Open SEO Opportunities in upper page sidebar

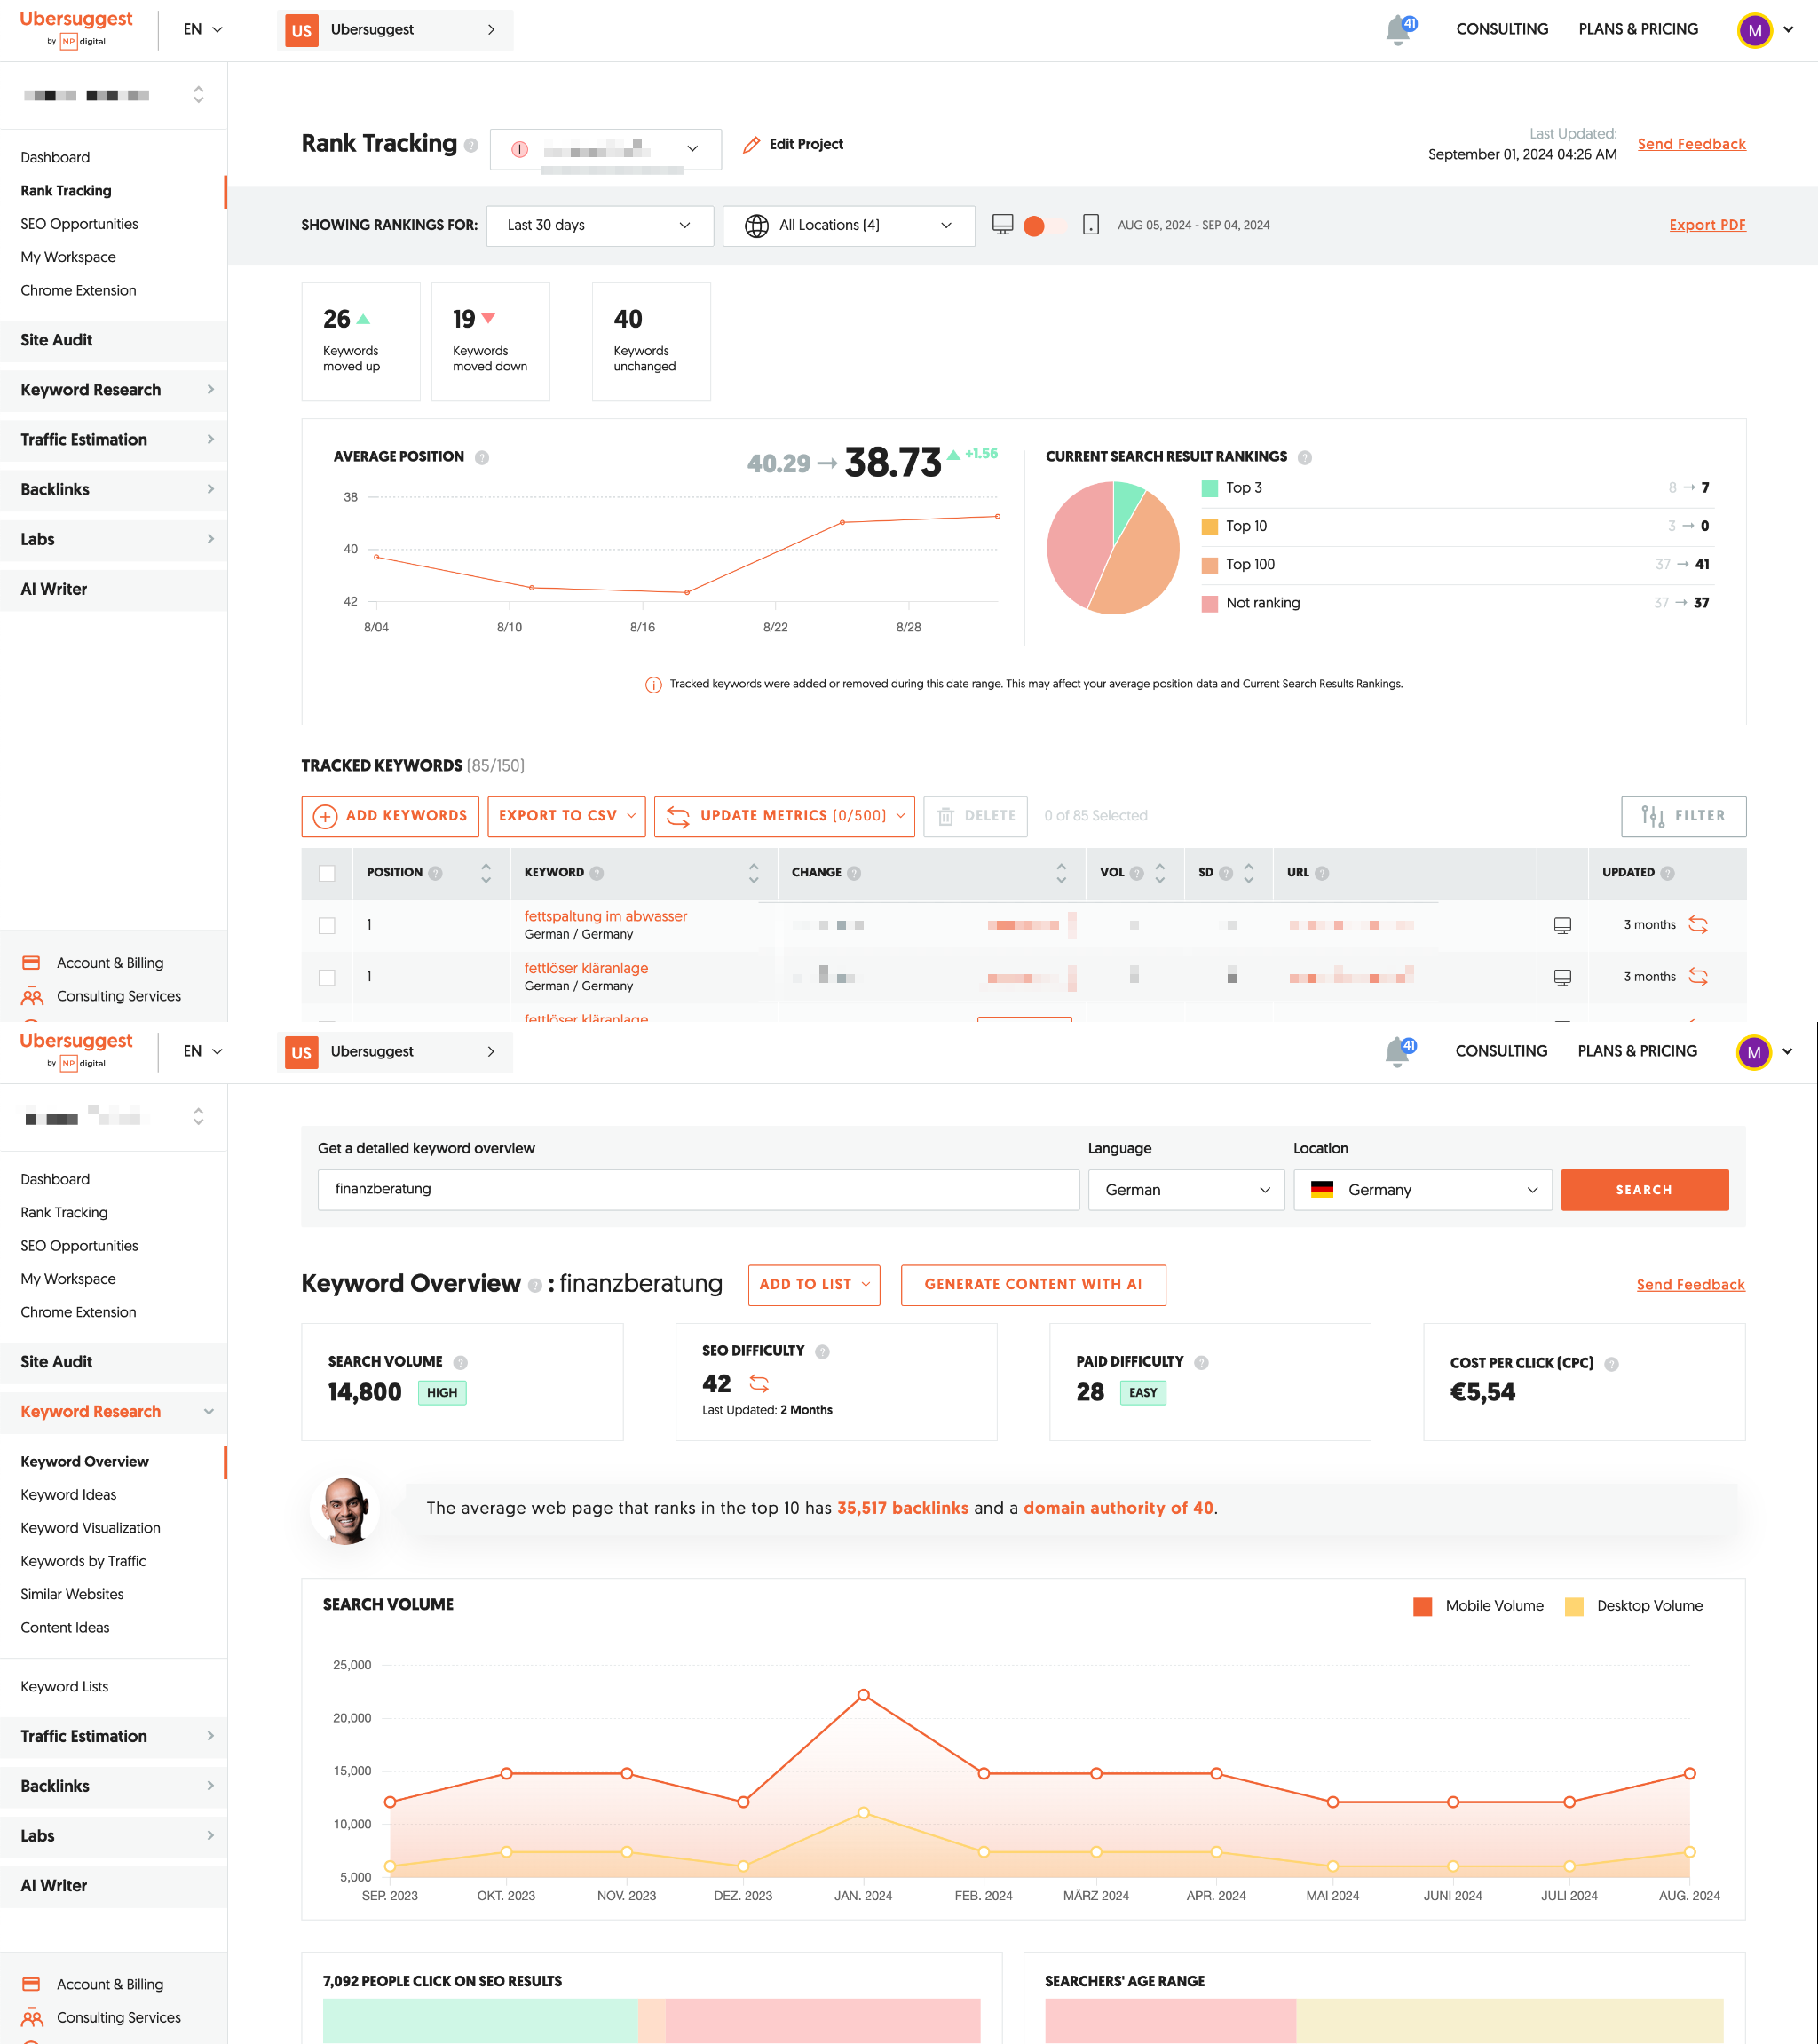79,224
